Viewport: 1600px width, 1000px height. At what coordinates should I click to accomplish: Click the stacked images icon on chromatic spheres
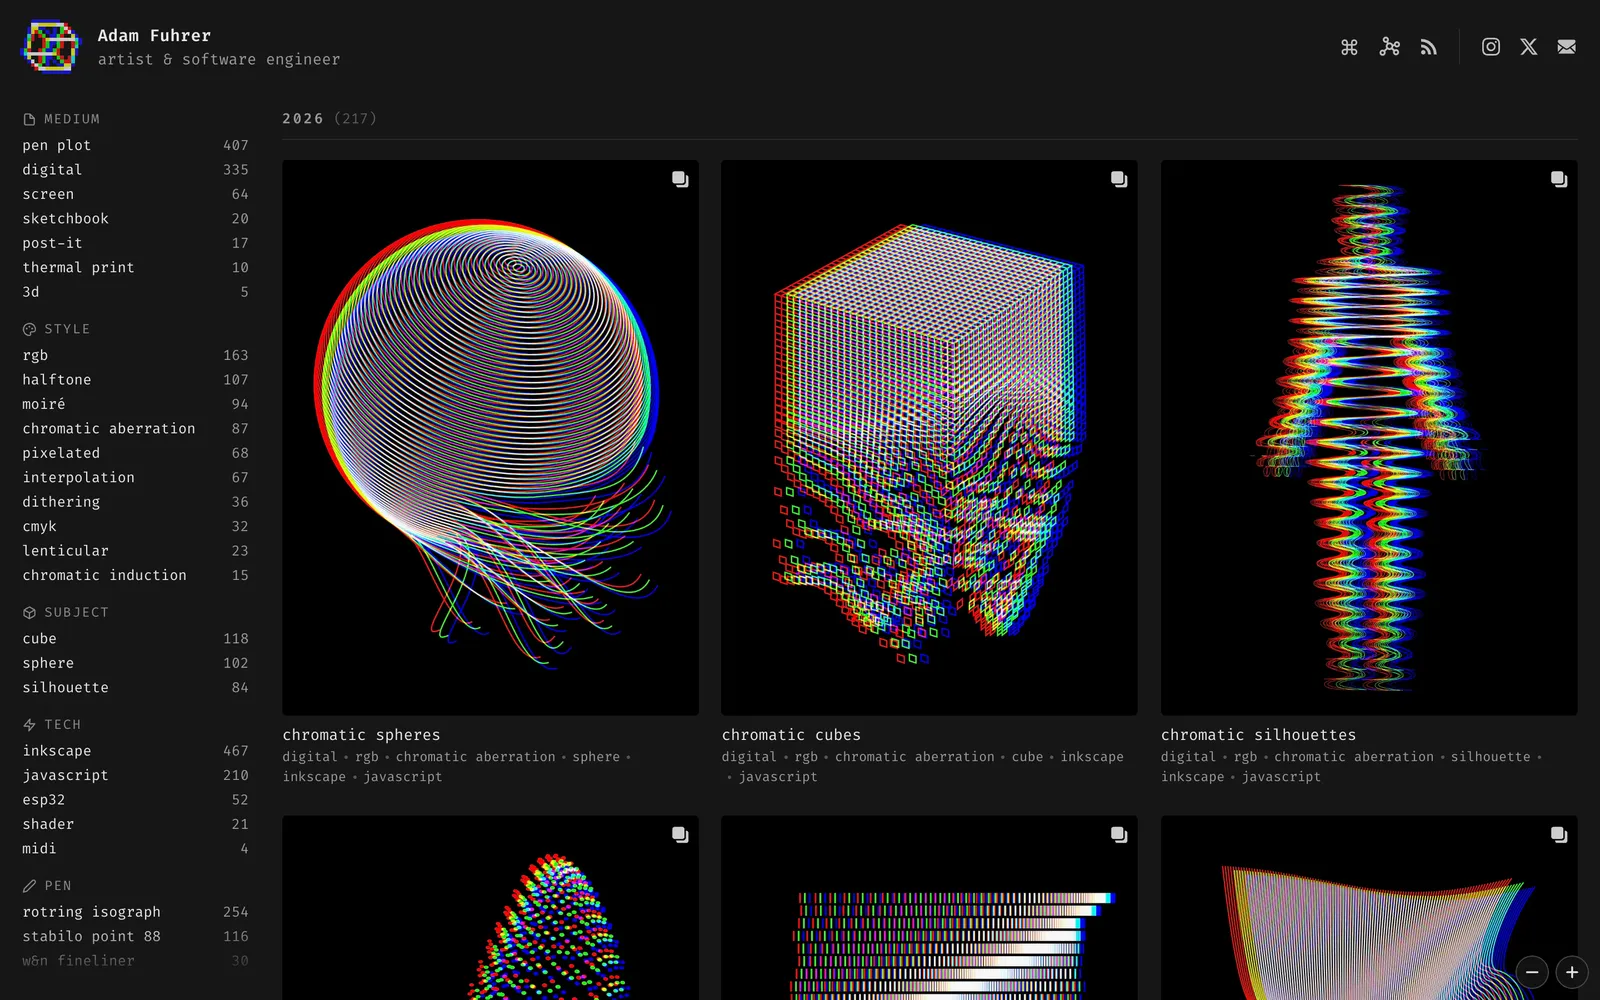pyautogui.click(x=680, y=179)
